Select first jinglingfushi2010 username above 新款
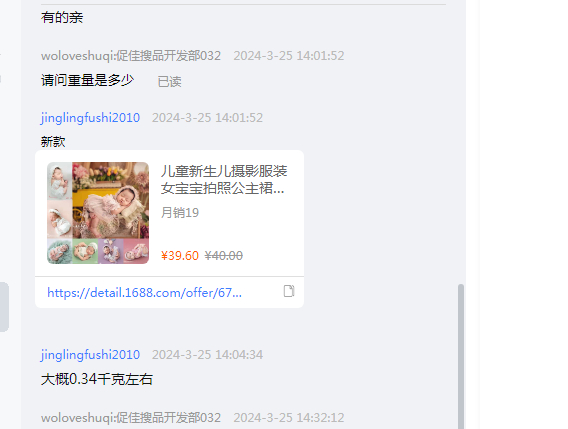Image resolution: width=568 pixels, height=429 pixels. click(90, 118)
